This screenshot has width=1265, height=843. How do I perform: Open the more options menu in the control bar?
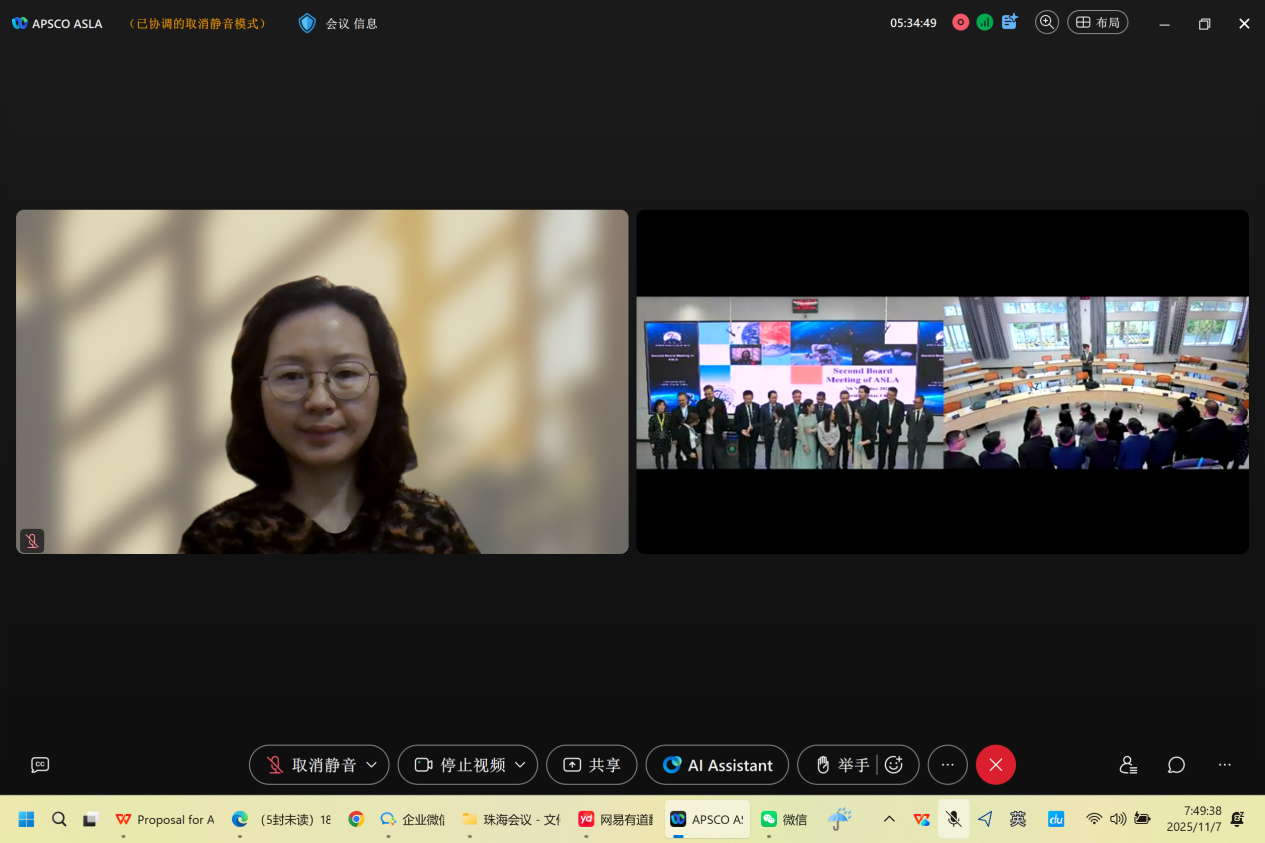point(947,765)
